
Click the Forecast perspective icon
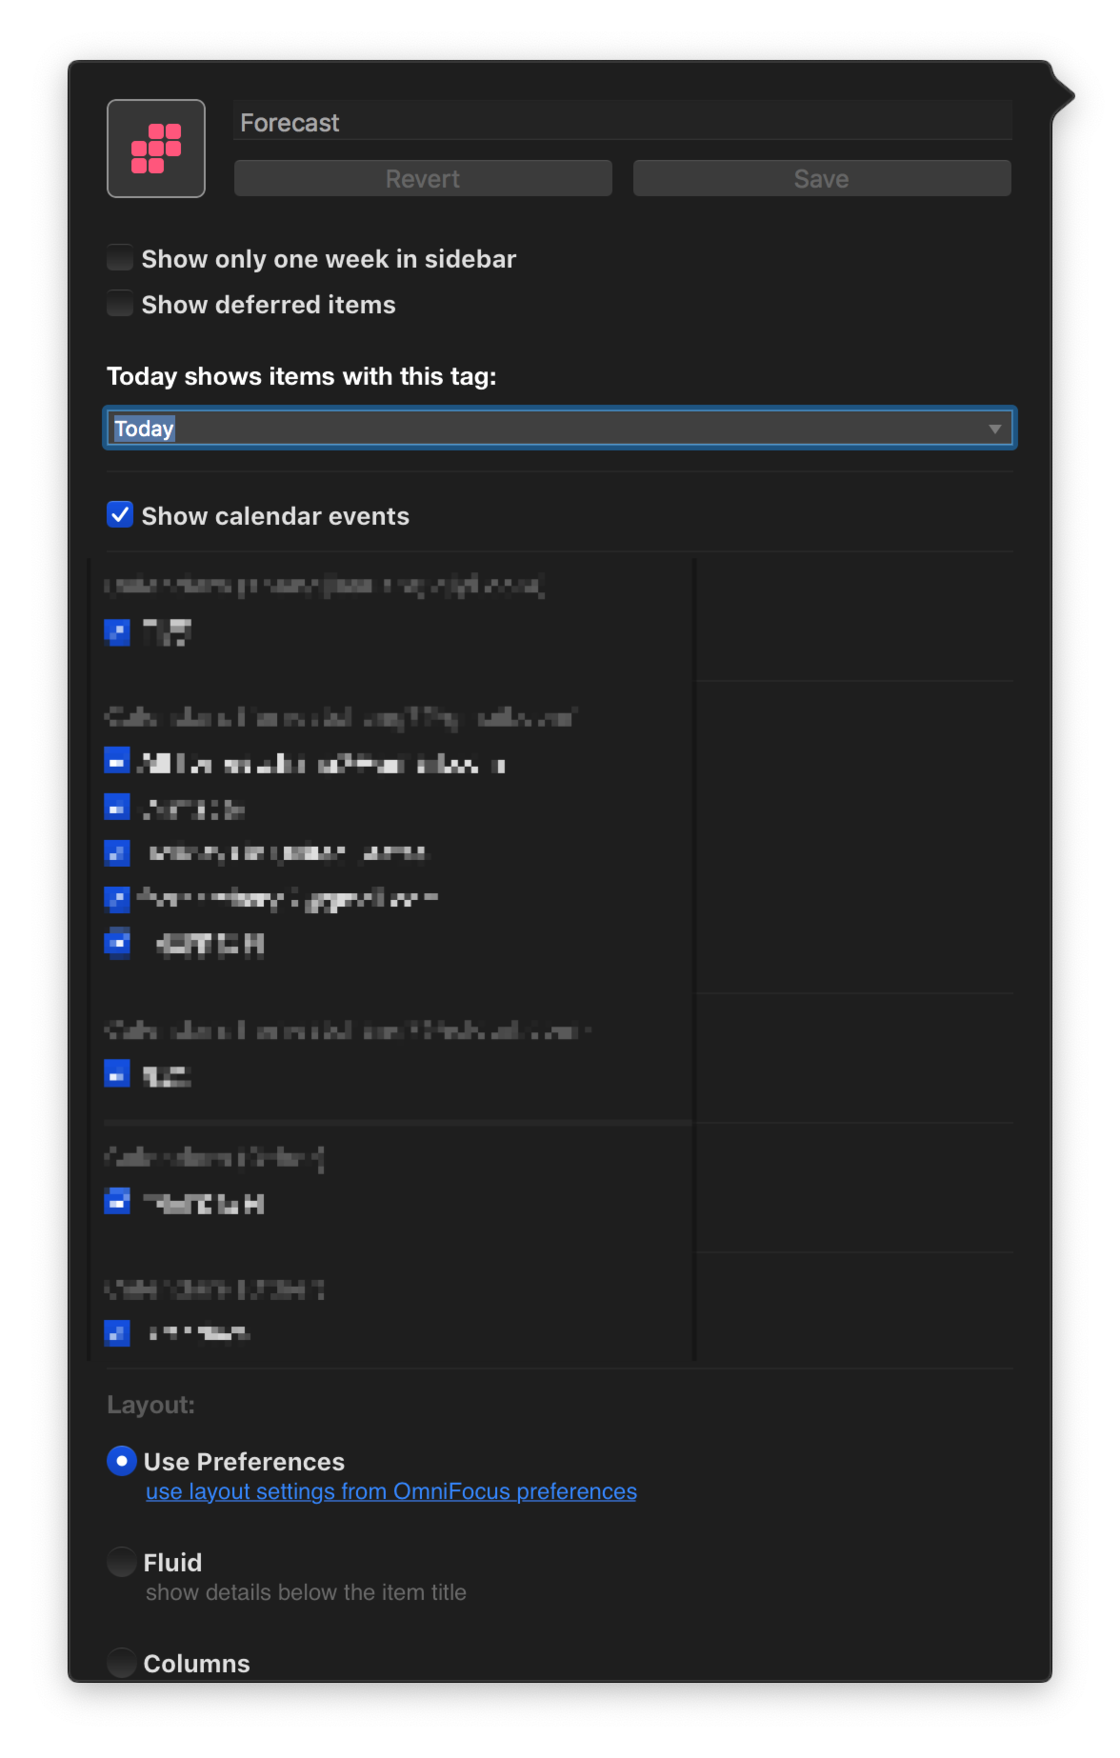[155, 148]
